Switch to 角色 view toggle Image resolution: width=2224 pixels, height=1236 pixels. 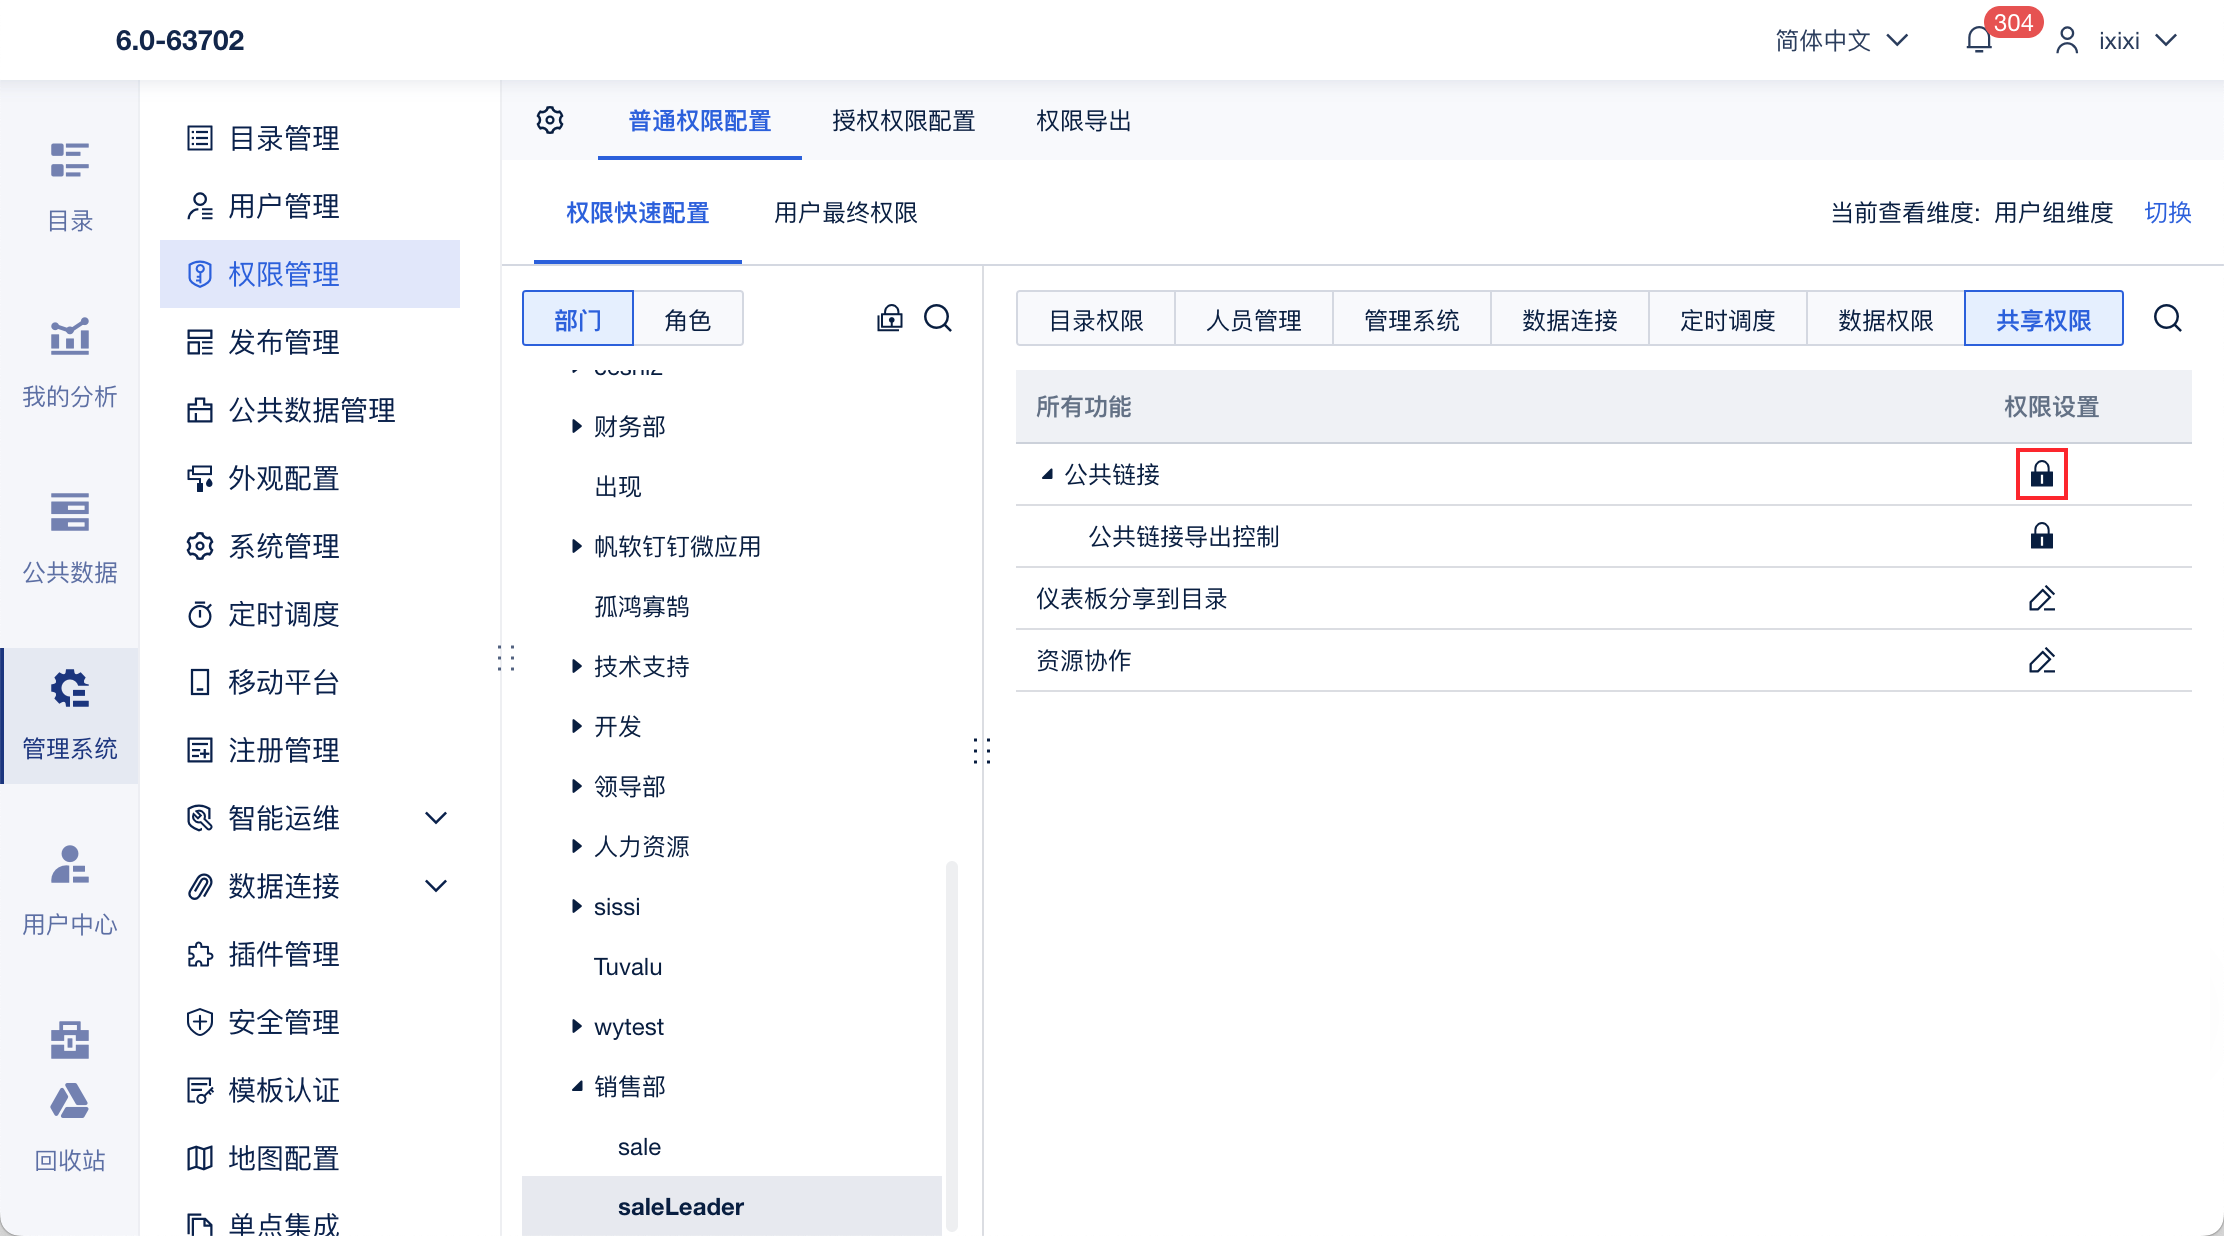687,320
